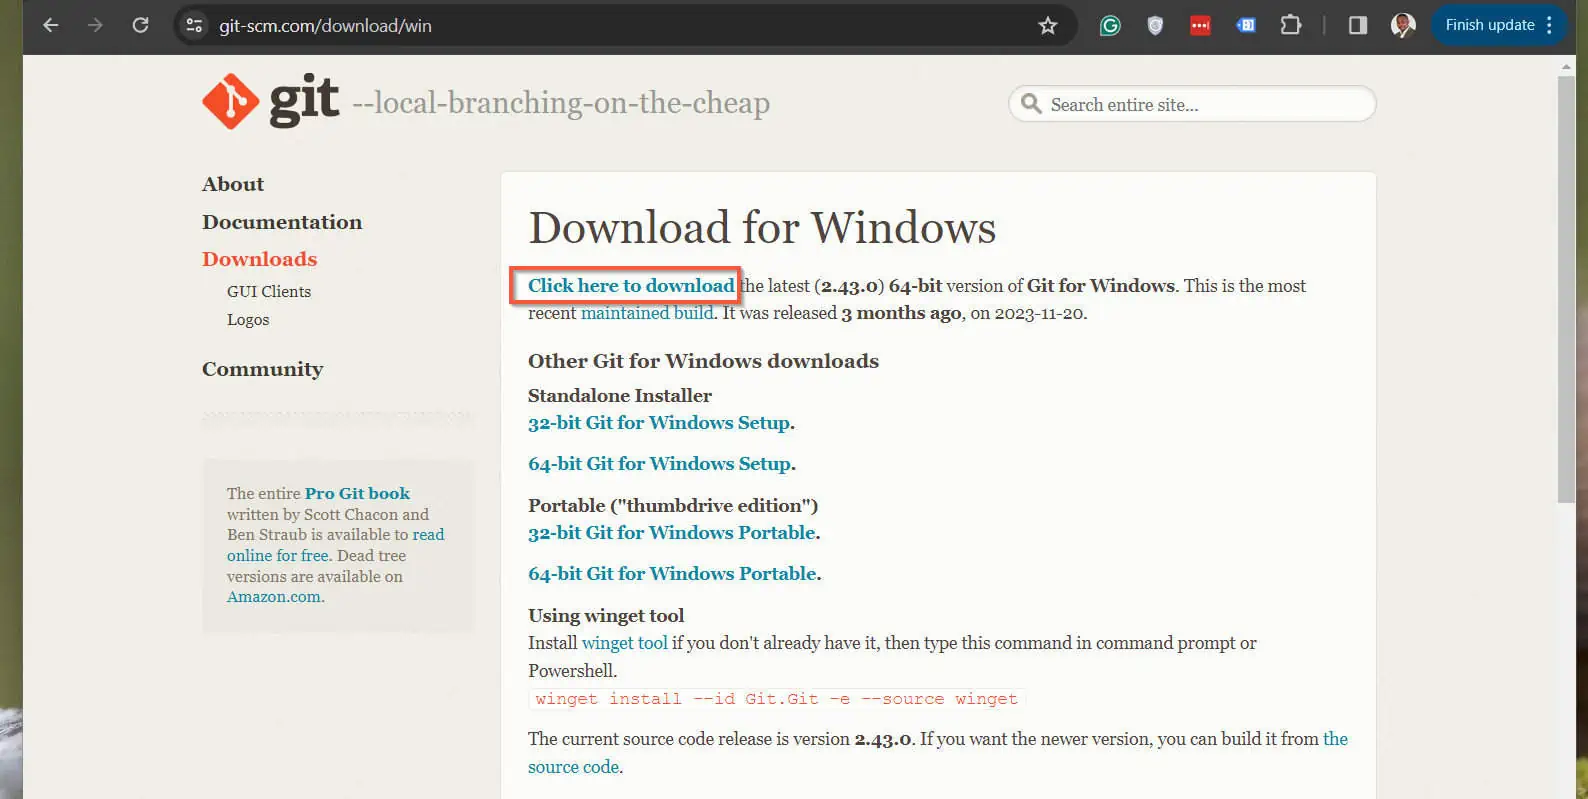Viewport: 1588px width, 799px height.
Task: Open the blue extension icon in toolbar
Action: click(x=1246, y=25)
